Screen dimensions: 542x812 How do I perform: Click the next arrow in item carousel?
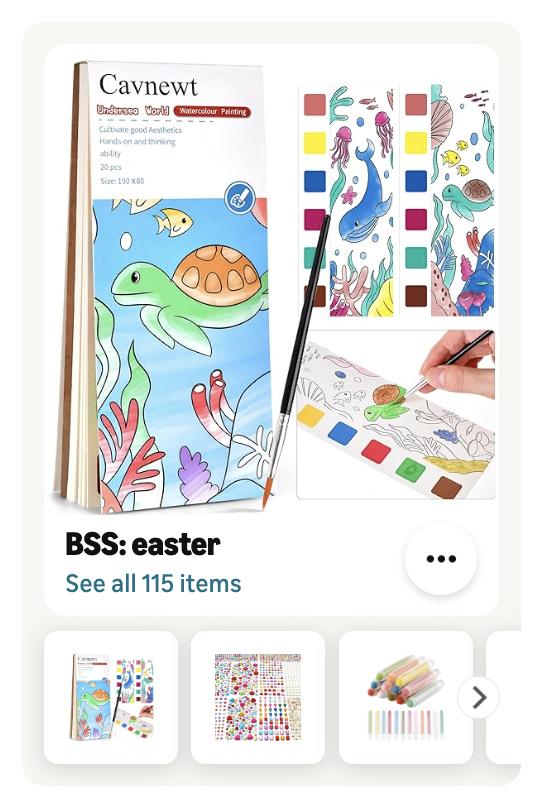click(x=479, y=698)
